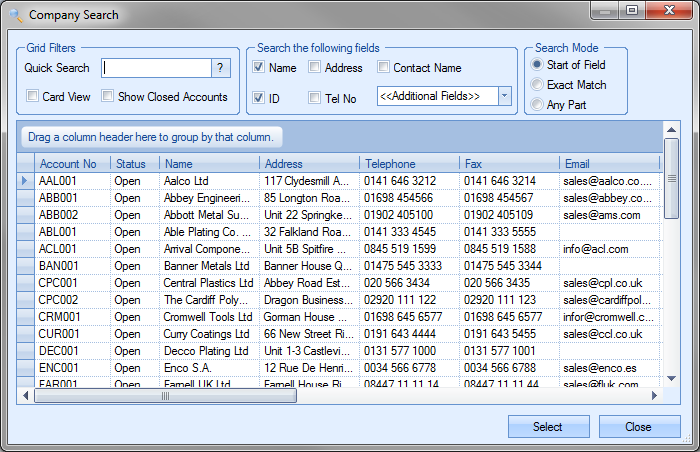Enable the Card View checkbox
This screenshot has width=700, height=452.
point(33,97)
